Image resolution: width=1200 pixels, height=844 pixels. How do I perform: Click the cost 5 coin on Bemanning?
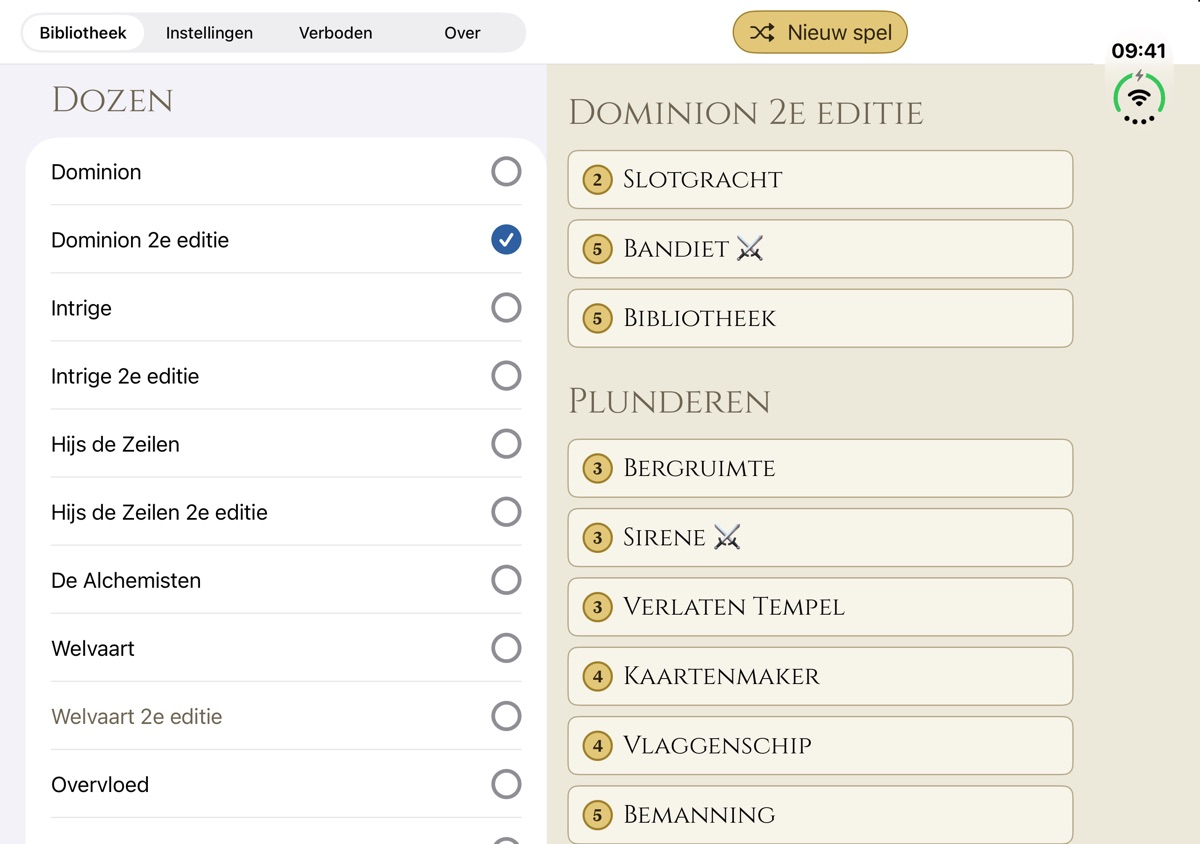598,814
